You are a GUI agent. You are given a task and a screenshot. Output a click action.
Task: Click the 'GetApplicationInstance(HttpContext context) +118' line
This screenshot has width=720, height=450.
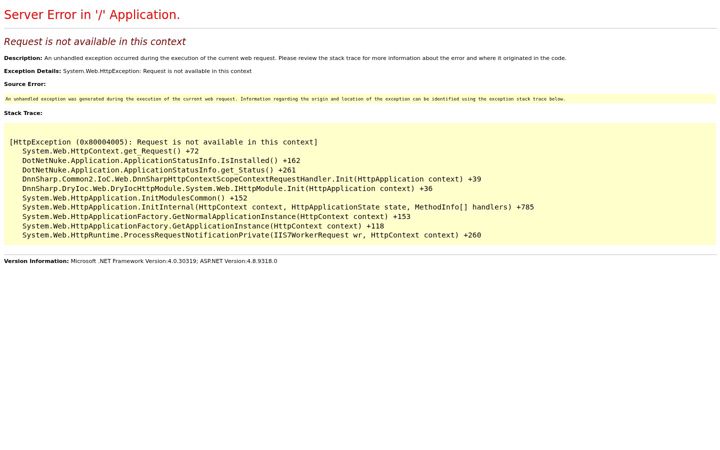point(203,226)
